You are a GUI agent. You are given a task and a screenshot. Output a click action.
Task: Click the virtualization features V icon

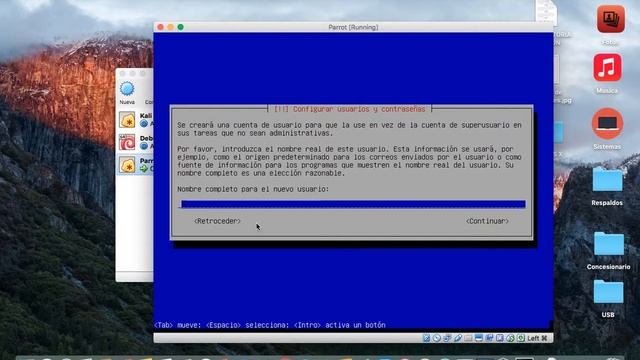(x=500, y=338)
